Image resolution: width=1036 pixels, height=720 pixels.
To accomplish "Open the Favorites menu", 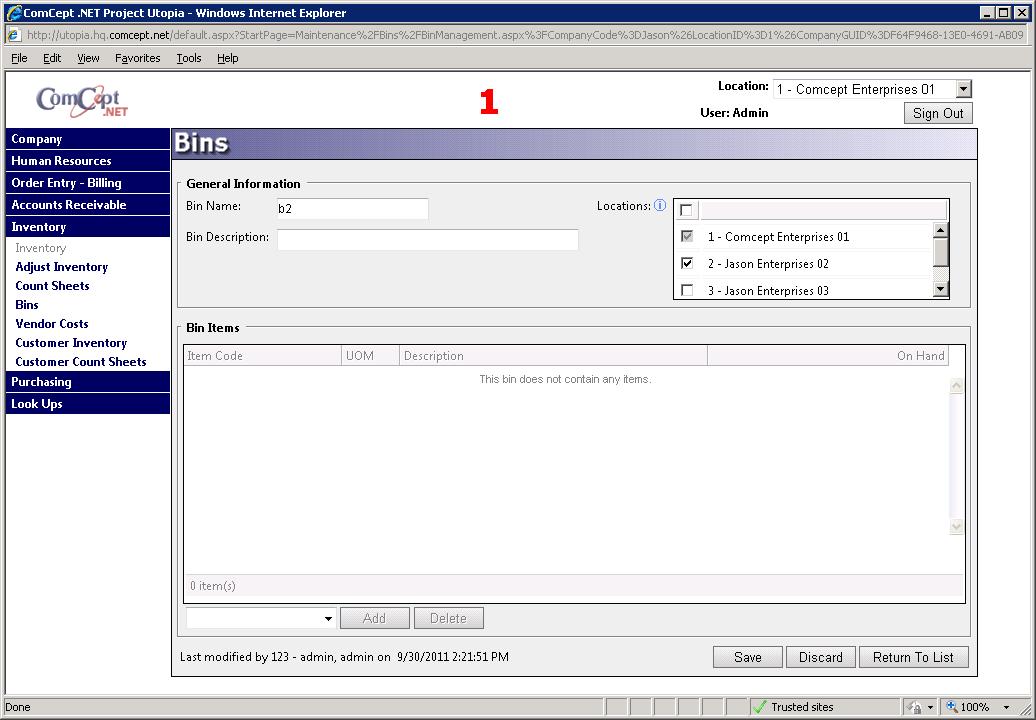I will click(x=137, y=58).
